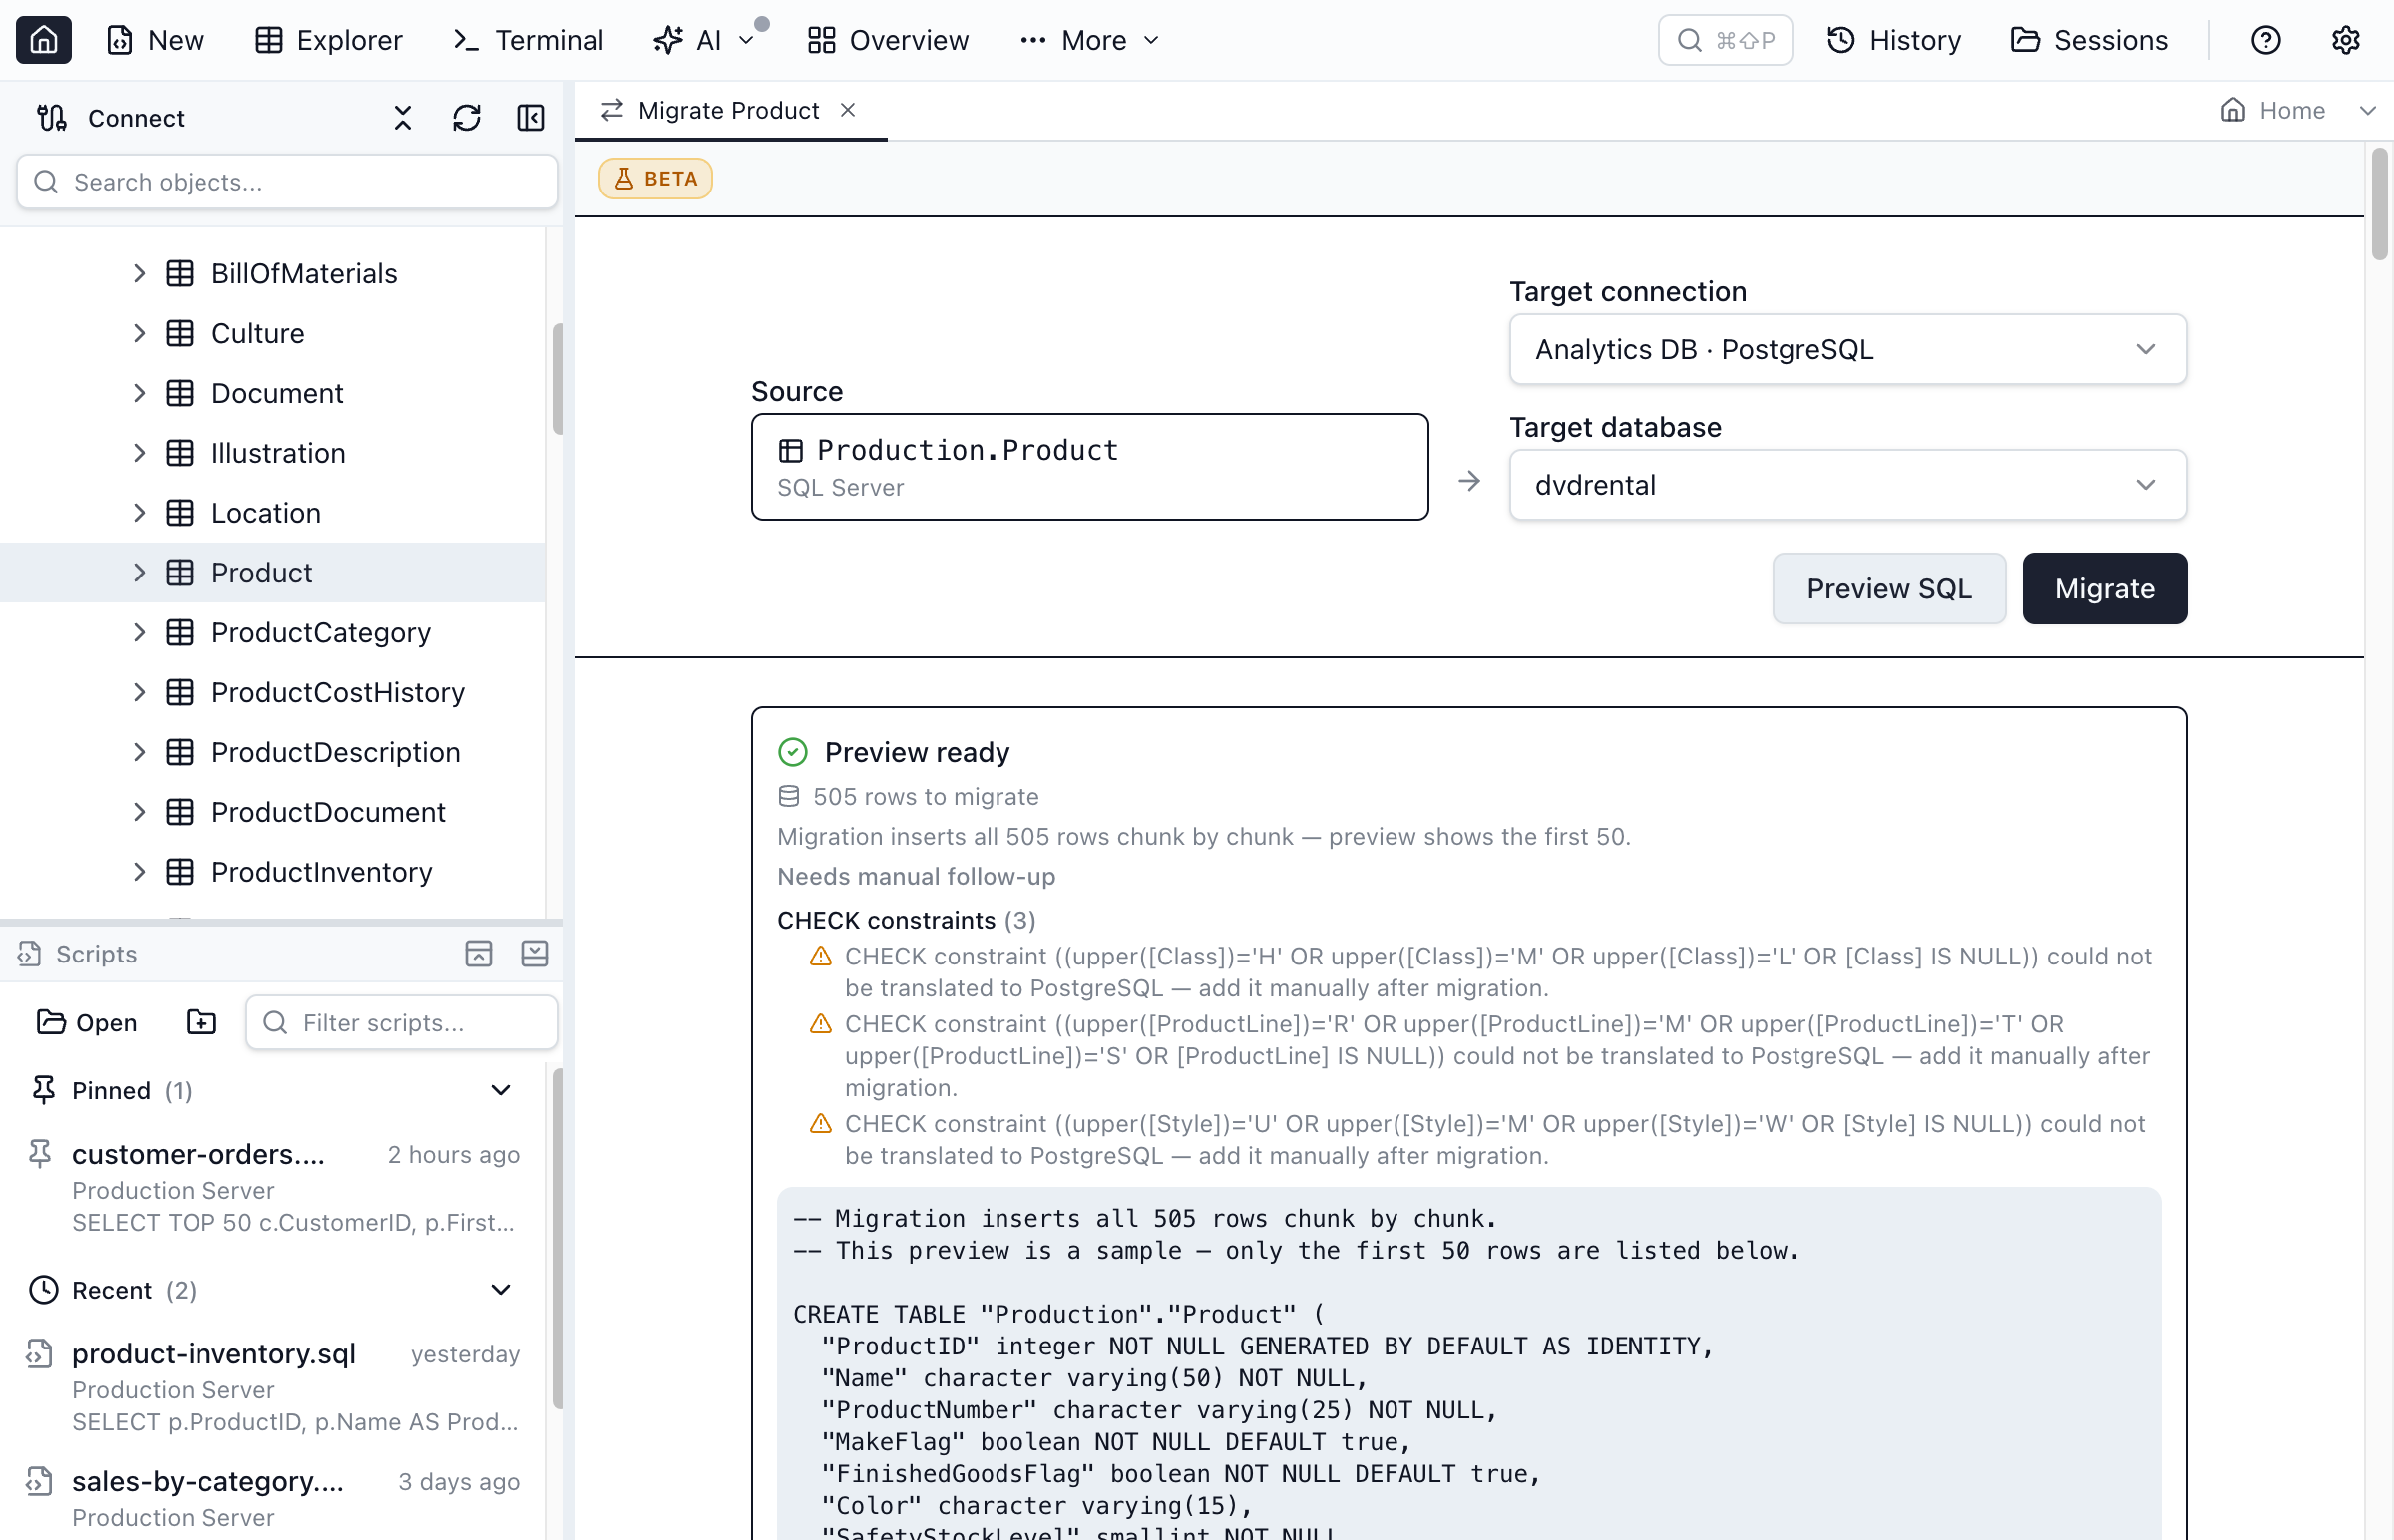Open the sales-by-category recent script
The image size is (2394, 1540).
coord(272,1498)
